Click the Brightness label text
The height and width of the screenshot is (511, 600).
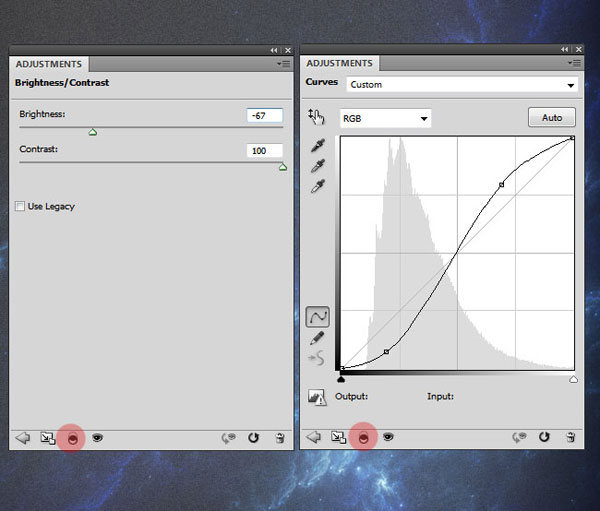point(42,114)
